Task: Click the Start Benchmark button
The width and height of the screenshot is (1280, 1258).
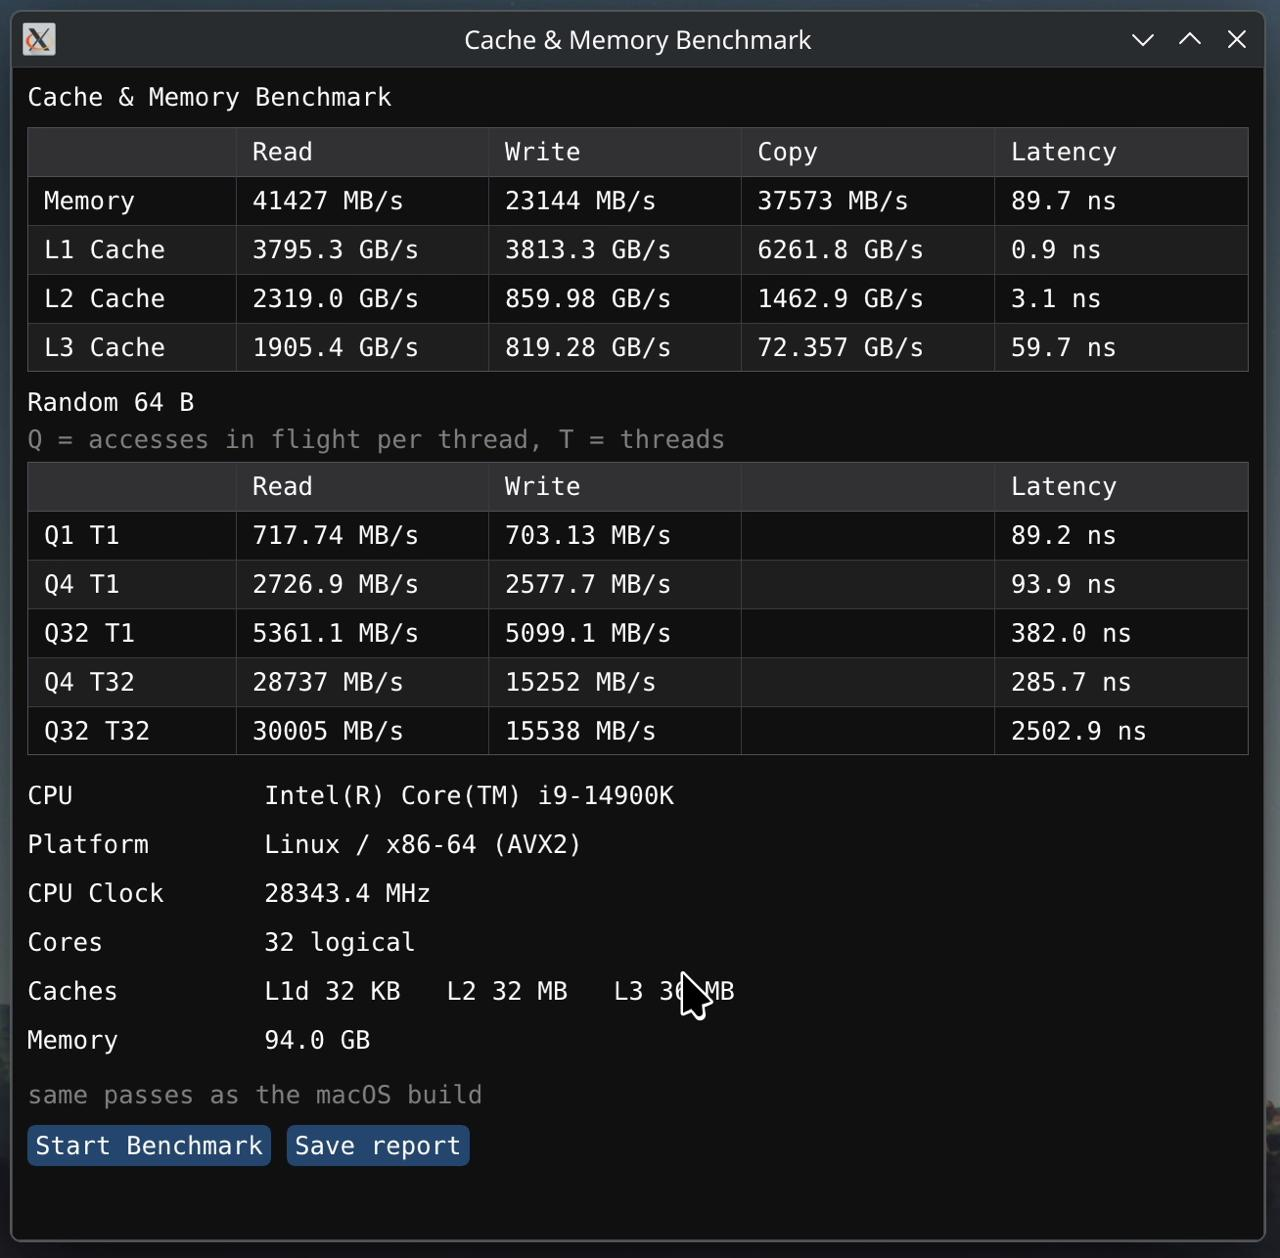Action: click(149, 1145)
